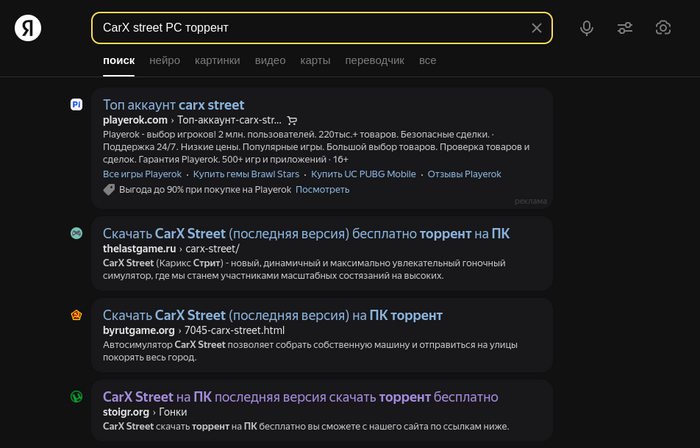Switch to the «картинки» tab
The height and width of the screenshot is (448, 700).
(x=217, y=61)
